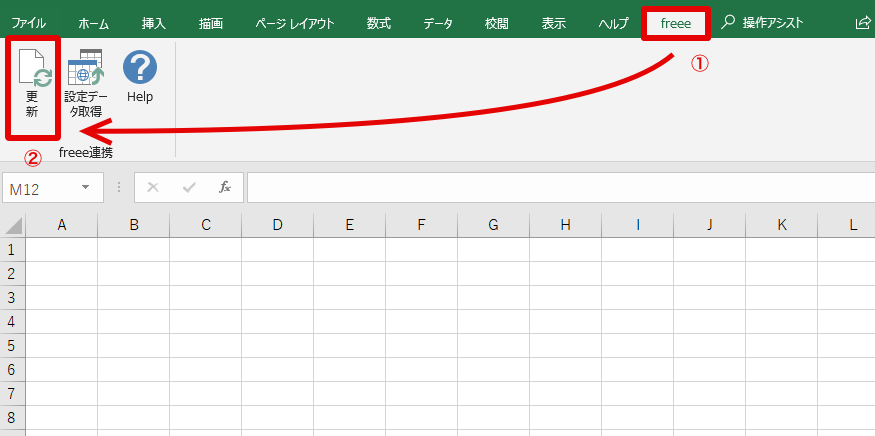Select row 5 header
Screen dimensions: 875x436
12,346
